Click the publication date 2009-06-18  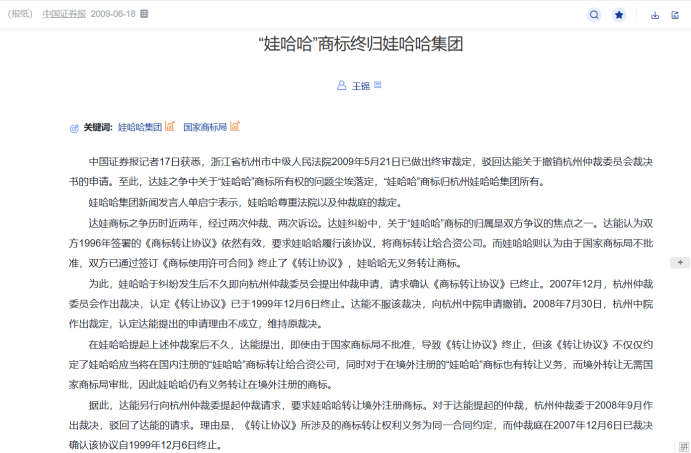(x=113, y=14)
